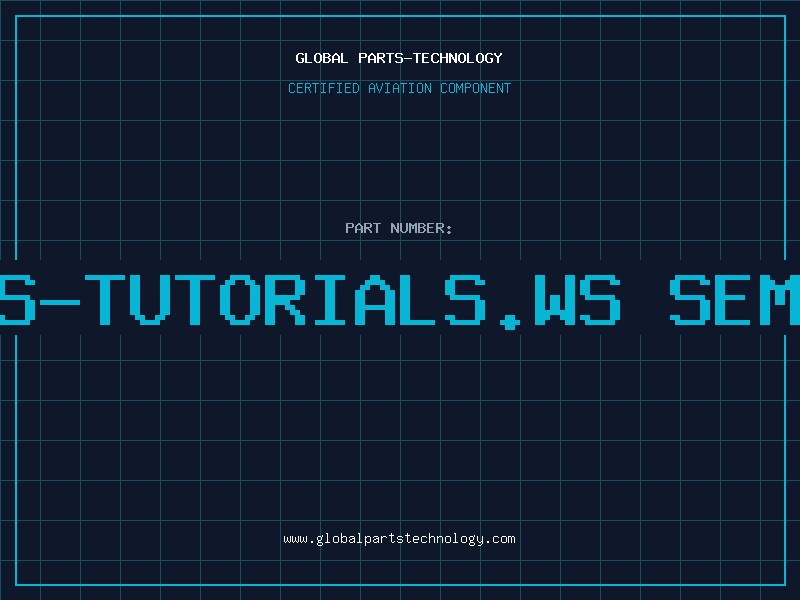Click the word COMPONENT in the subtitle
800x600 pixels.
(476, 88)
